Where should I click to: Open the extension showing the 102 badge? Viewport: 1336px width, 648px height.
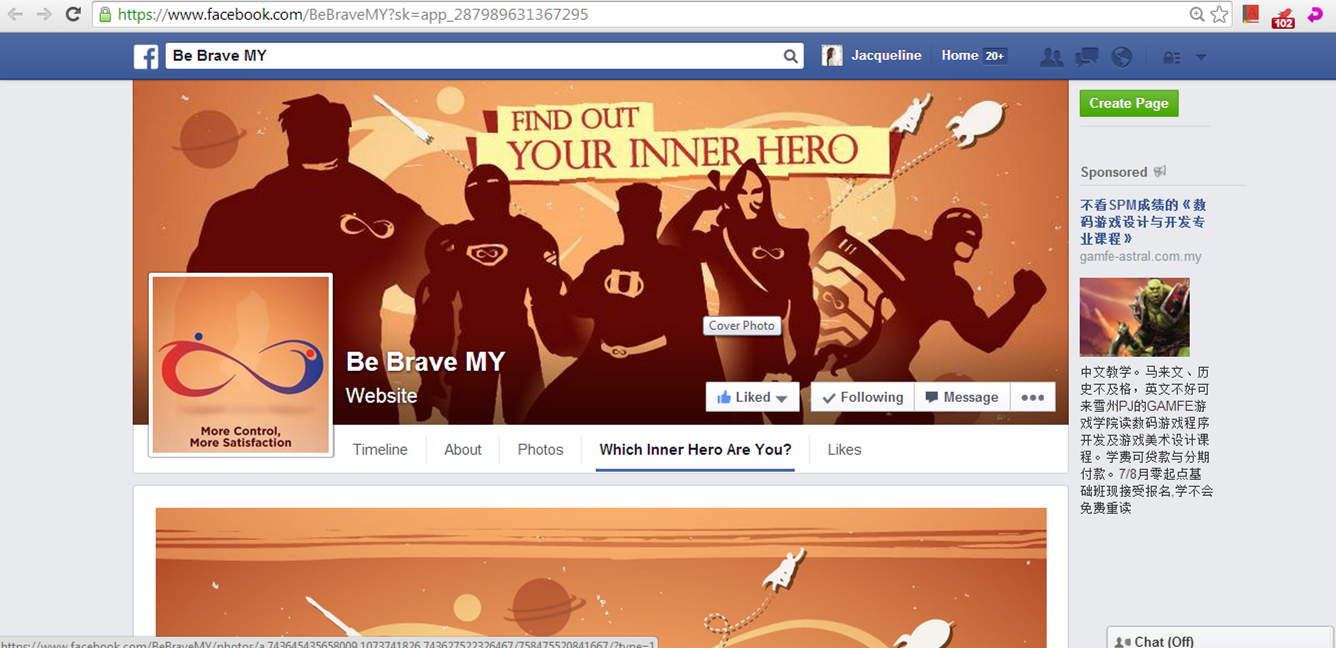(1283, 16)
